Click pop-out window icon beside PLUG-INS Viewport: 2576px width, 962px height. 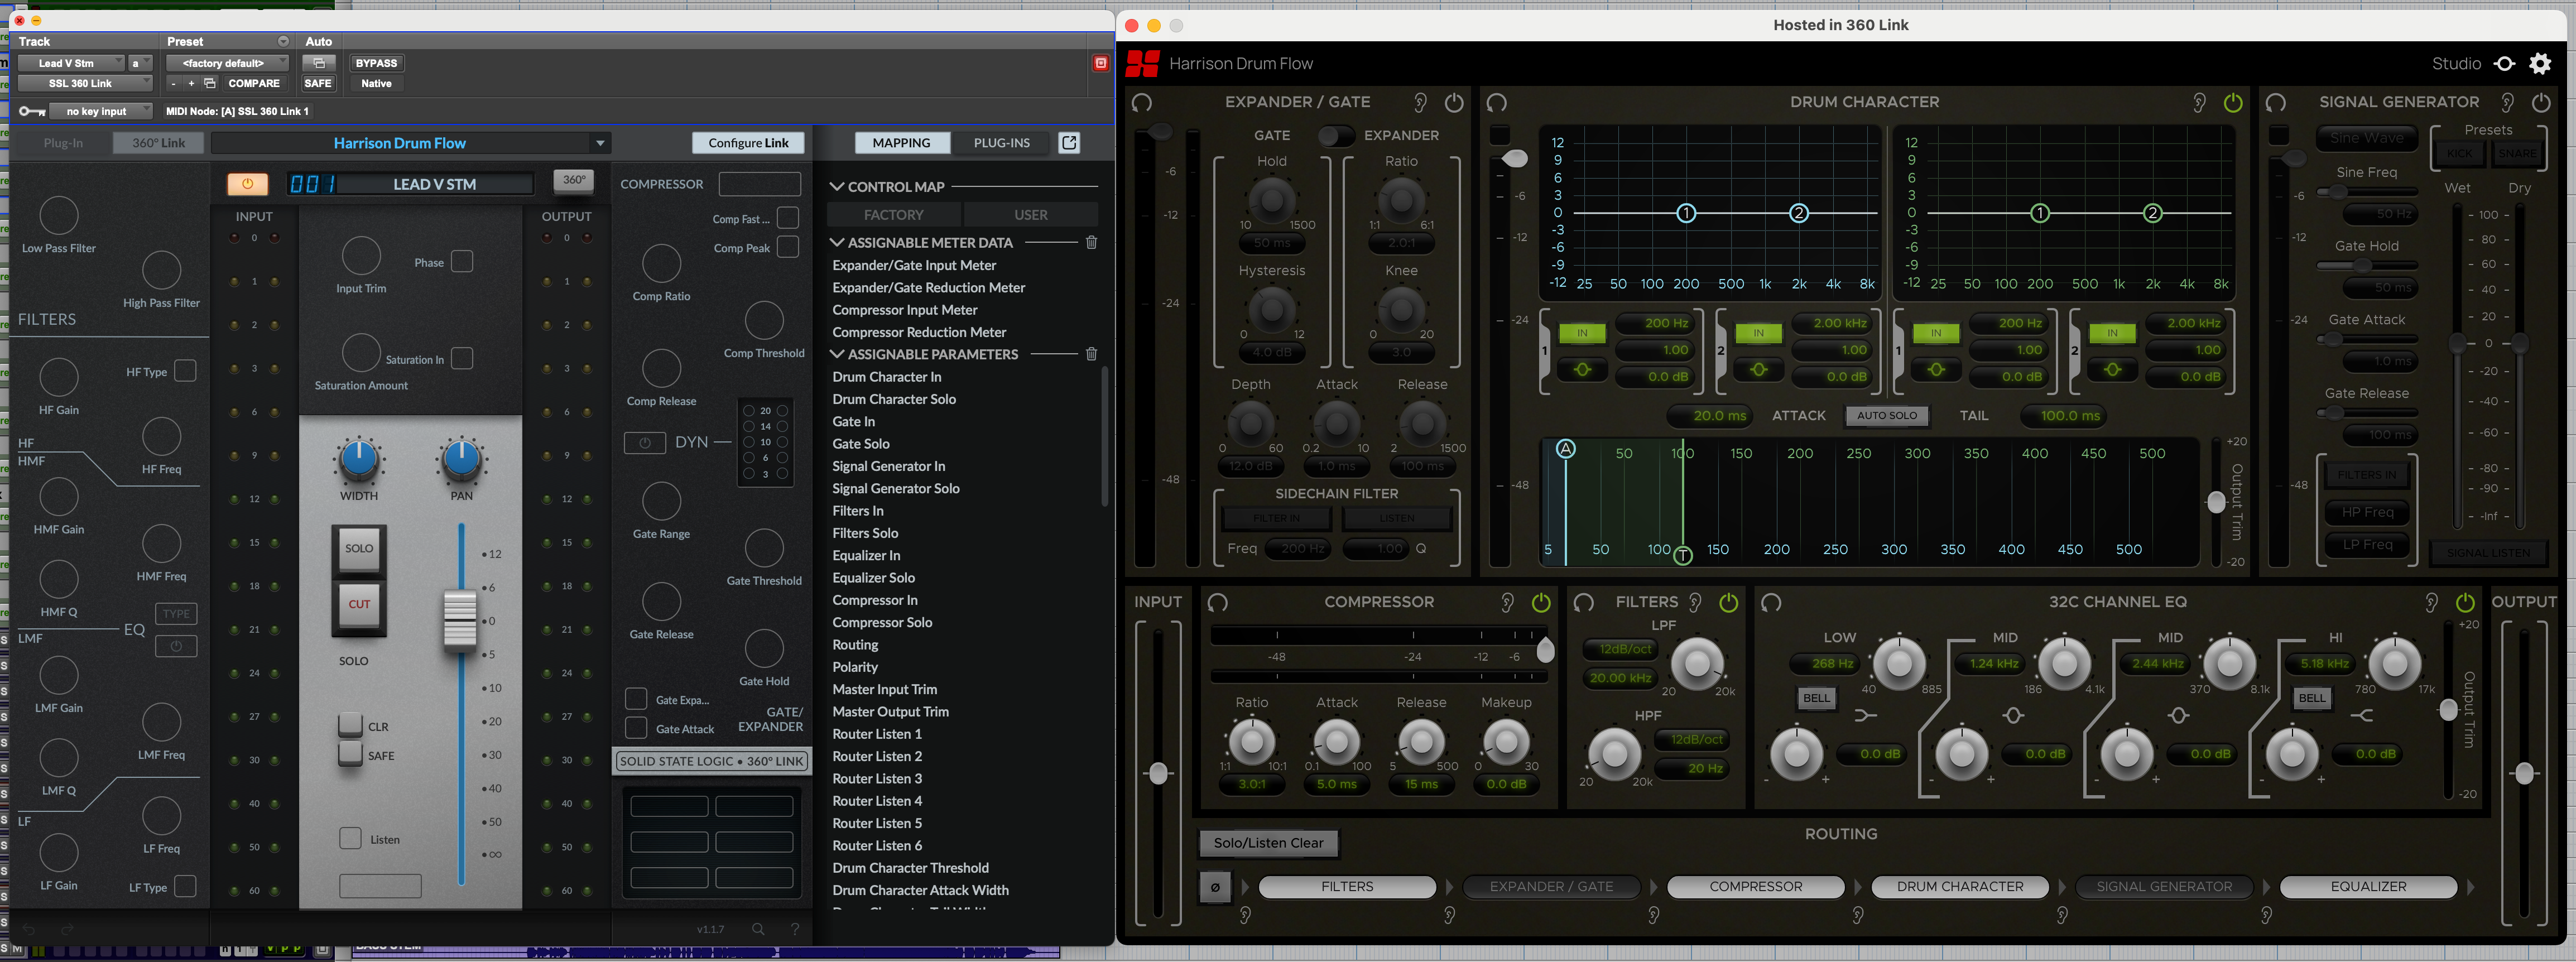pos(1069,142)
